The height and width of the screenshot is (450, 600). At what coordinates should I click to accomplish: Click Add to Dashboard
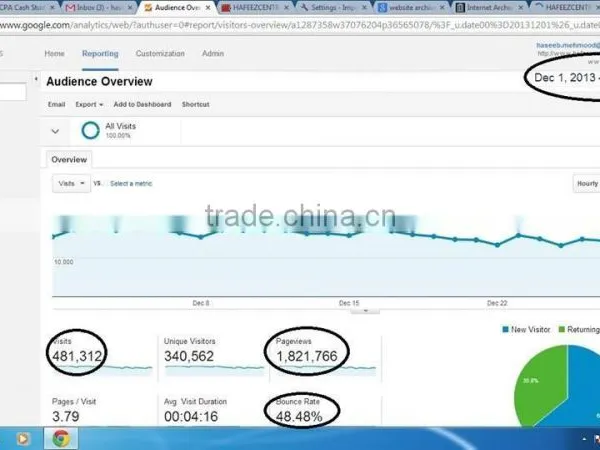tap(142, 104)
